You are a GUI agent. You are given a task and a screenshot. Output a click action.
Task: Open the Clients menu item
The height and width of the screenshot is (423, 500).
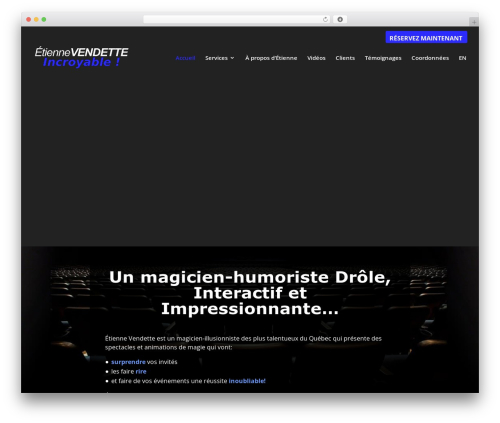[x=345, y=58]
